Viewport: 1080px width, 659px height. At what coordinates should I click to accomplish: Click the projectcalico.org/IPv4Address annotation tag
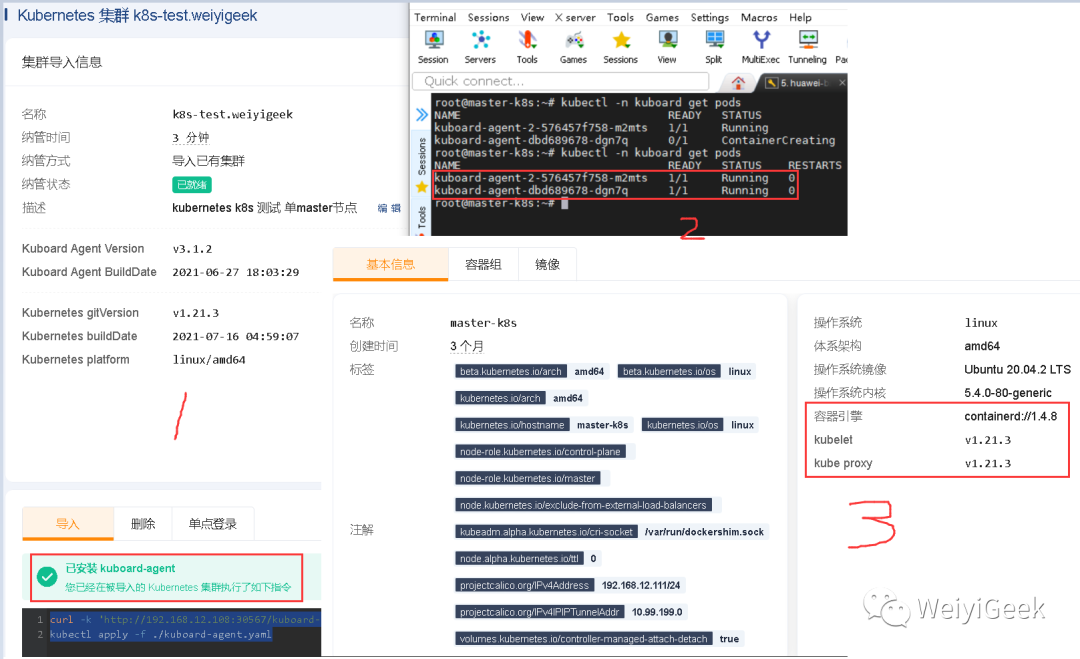coord(524,585)
